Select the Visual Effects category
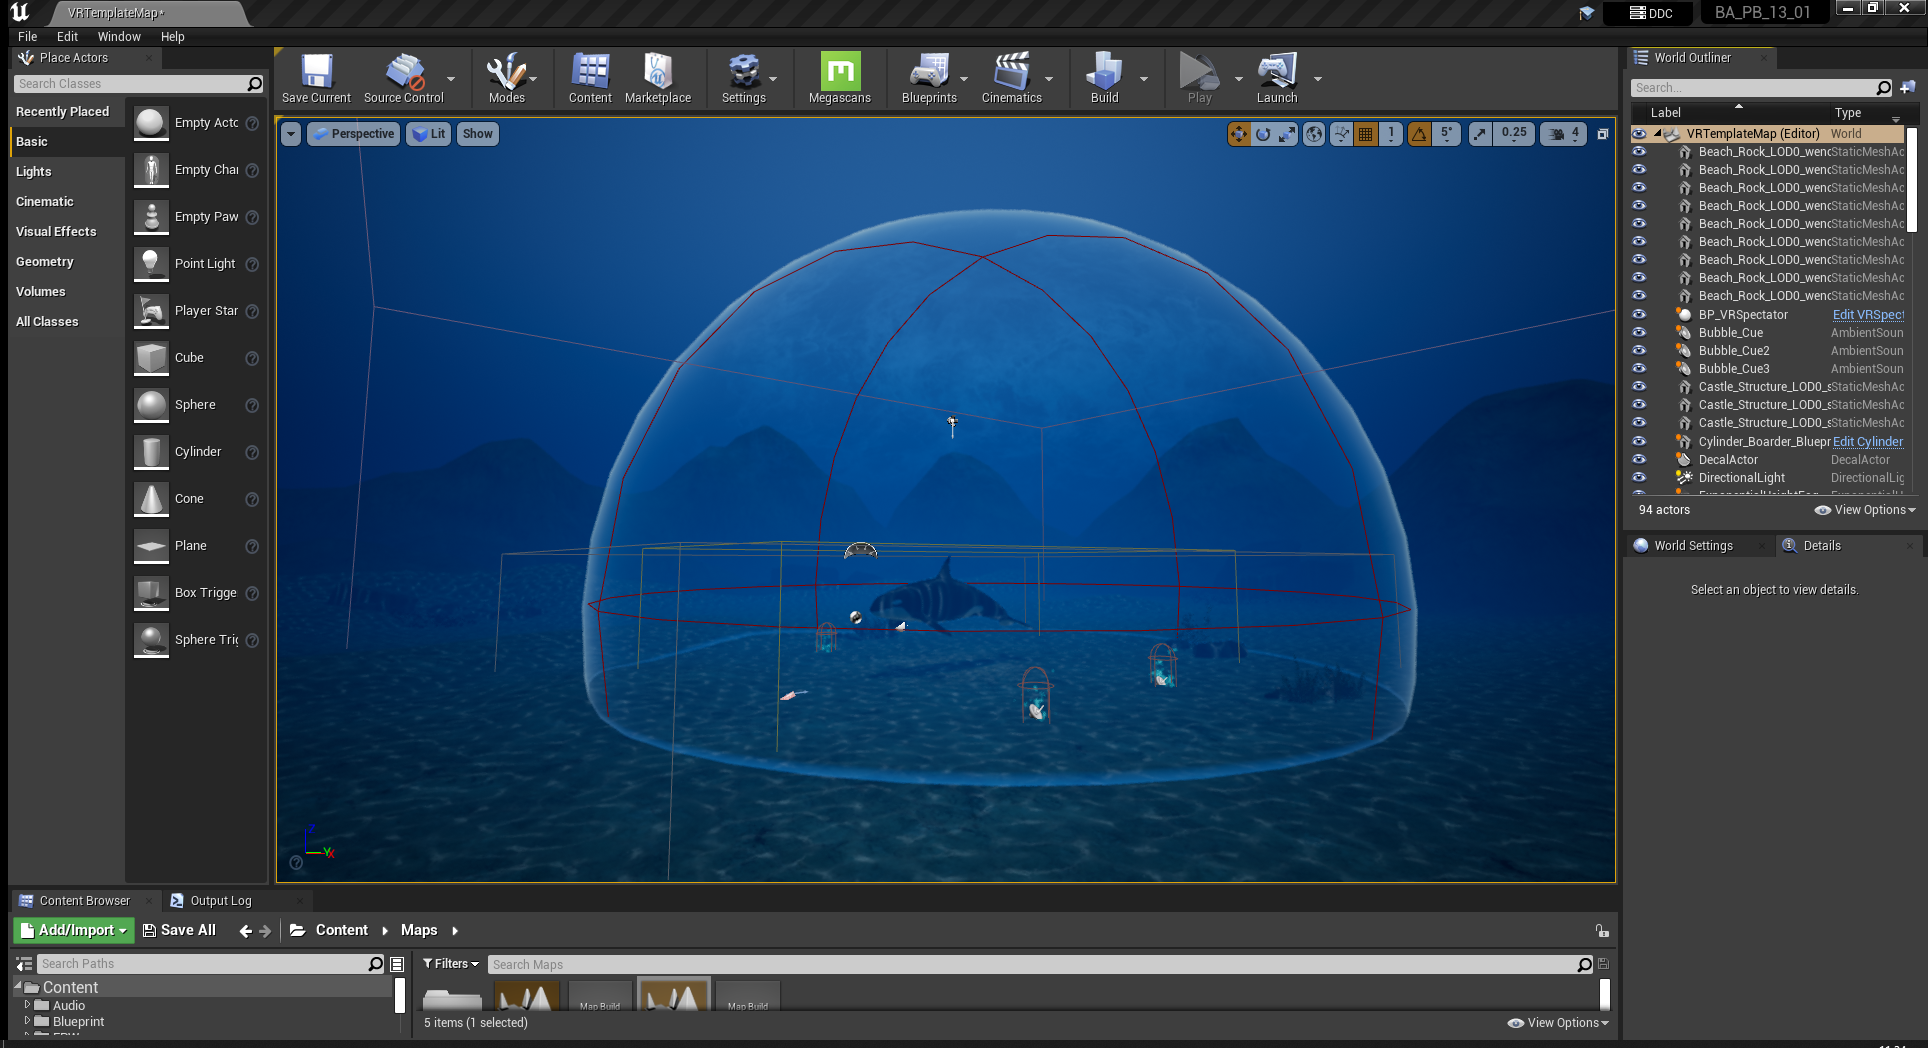Image resolution: width=1928 pixels, height=1048 pixels. [x=56, y=231]
